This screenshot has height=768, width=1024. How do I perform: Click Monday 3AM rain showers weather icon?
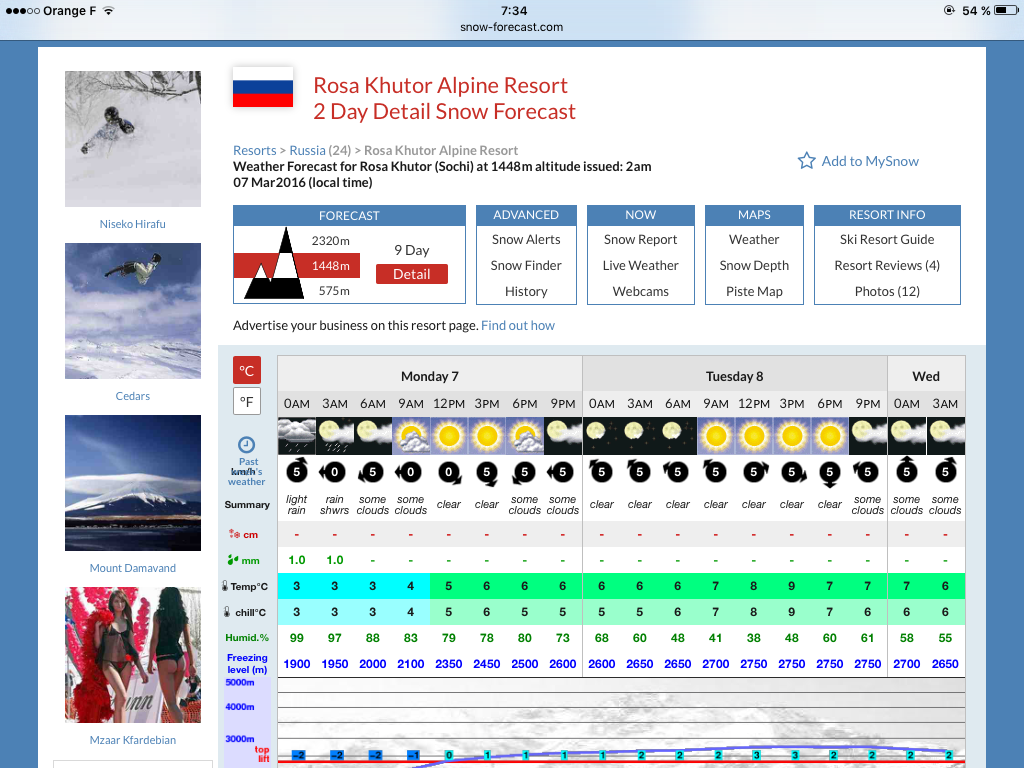tap(334, 436)
